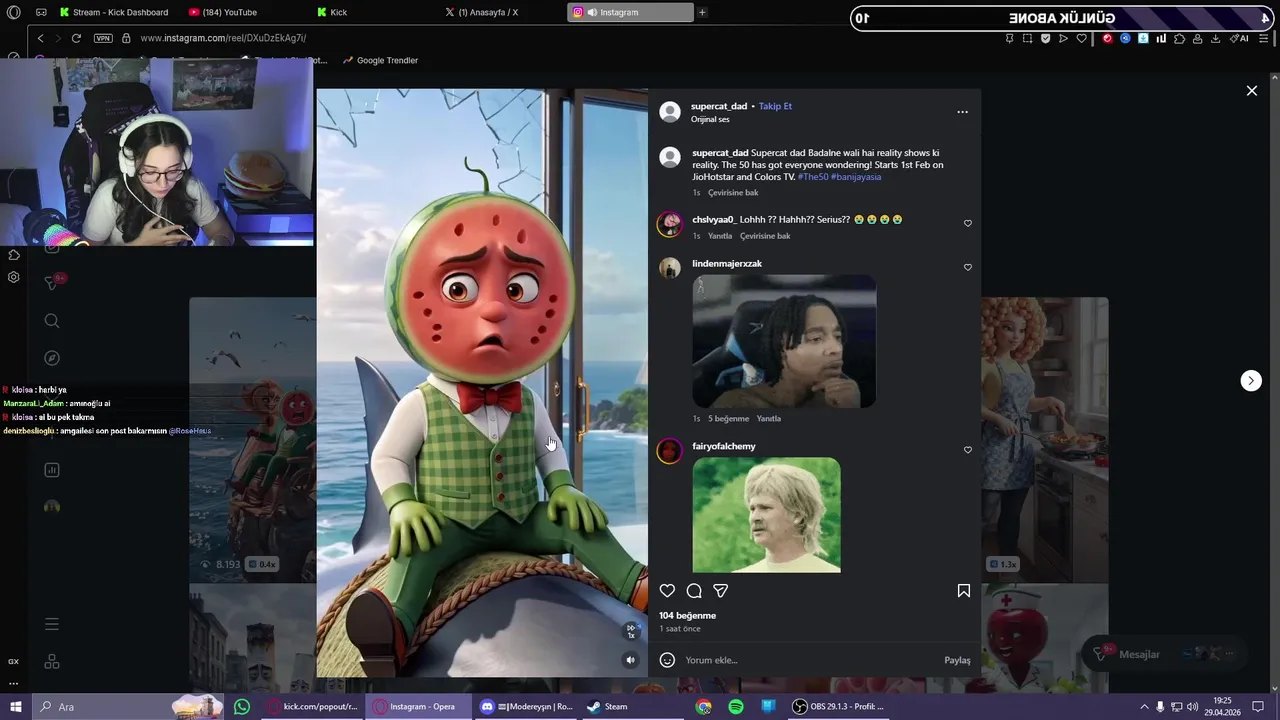Viewport: 1280px width, 720px height.
Task: Click the ad-blocker shield icon
Action: [x=1045, y=38]
